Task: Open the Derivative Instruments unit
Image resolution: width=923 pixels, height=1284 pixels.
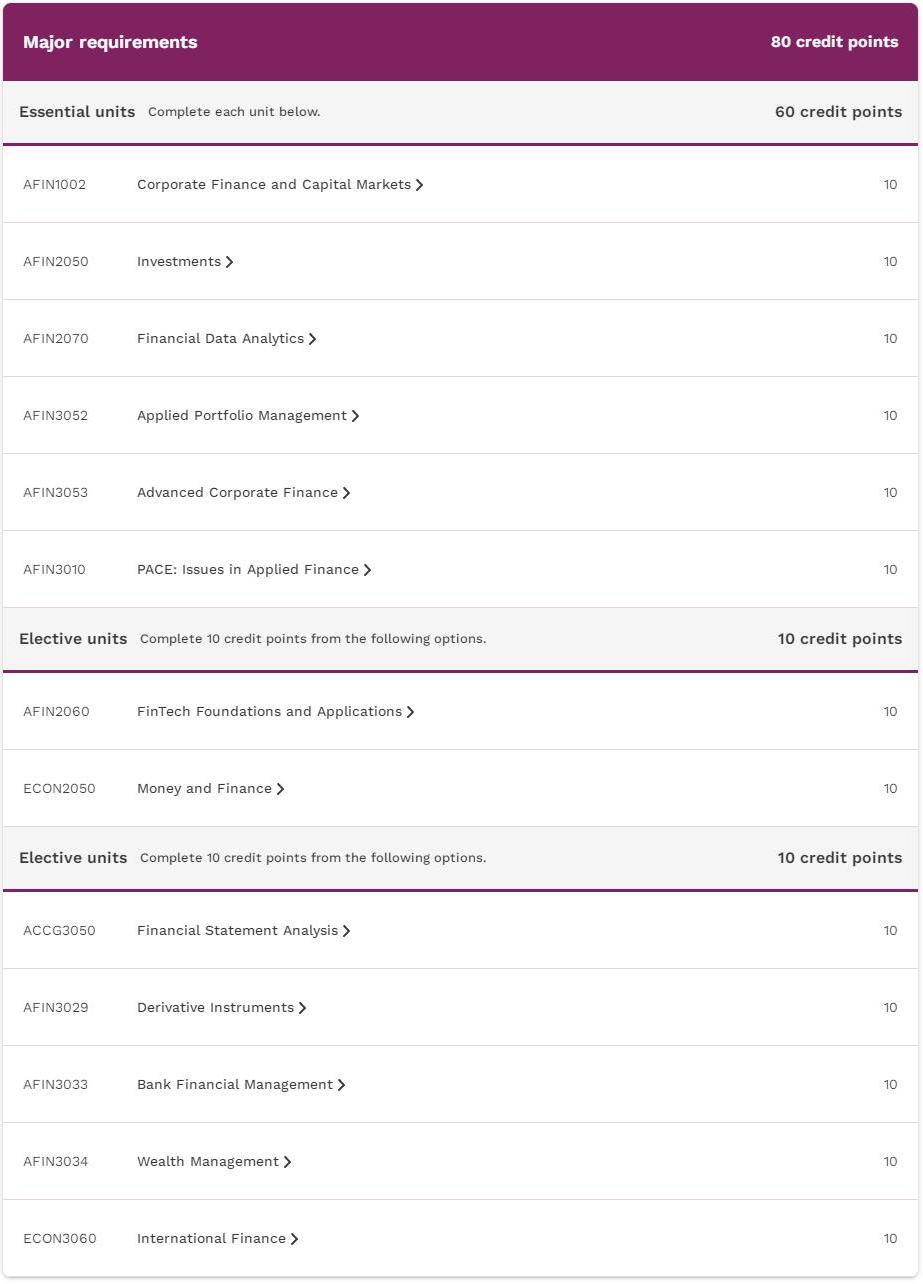Action: click(221, 1008)
